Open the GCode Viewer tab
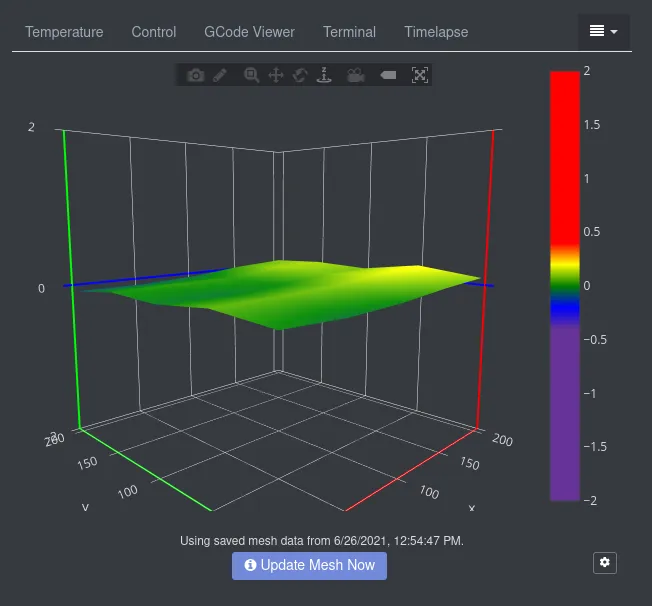The width and height of the screenshot is (652, 606). (249, 32)
